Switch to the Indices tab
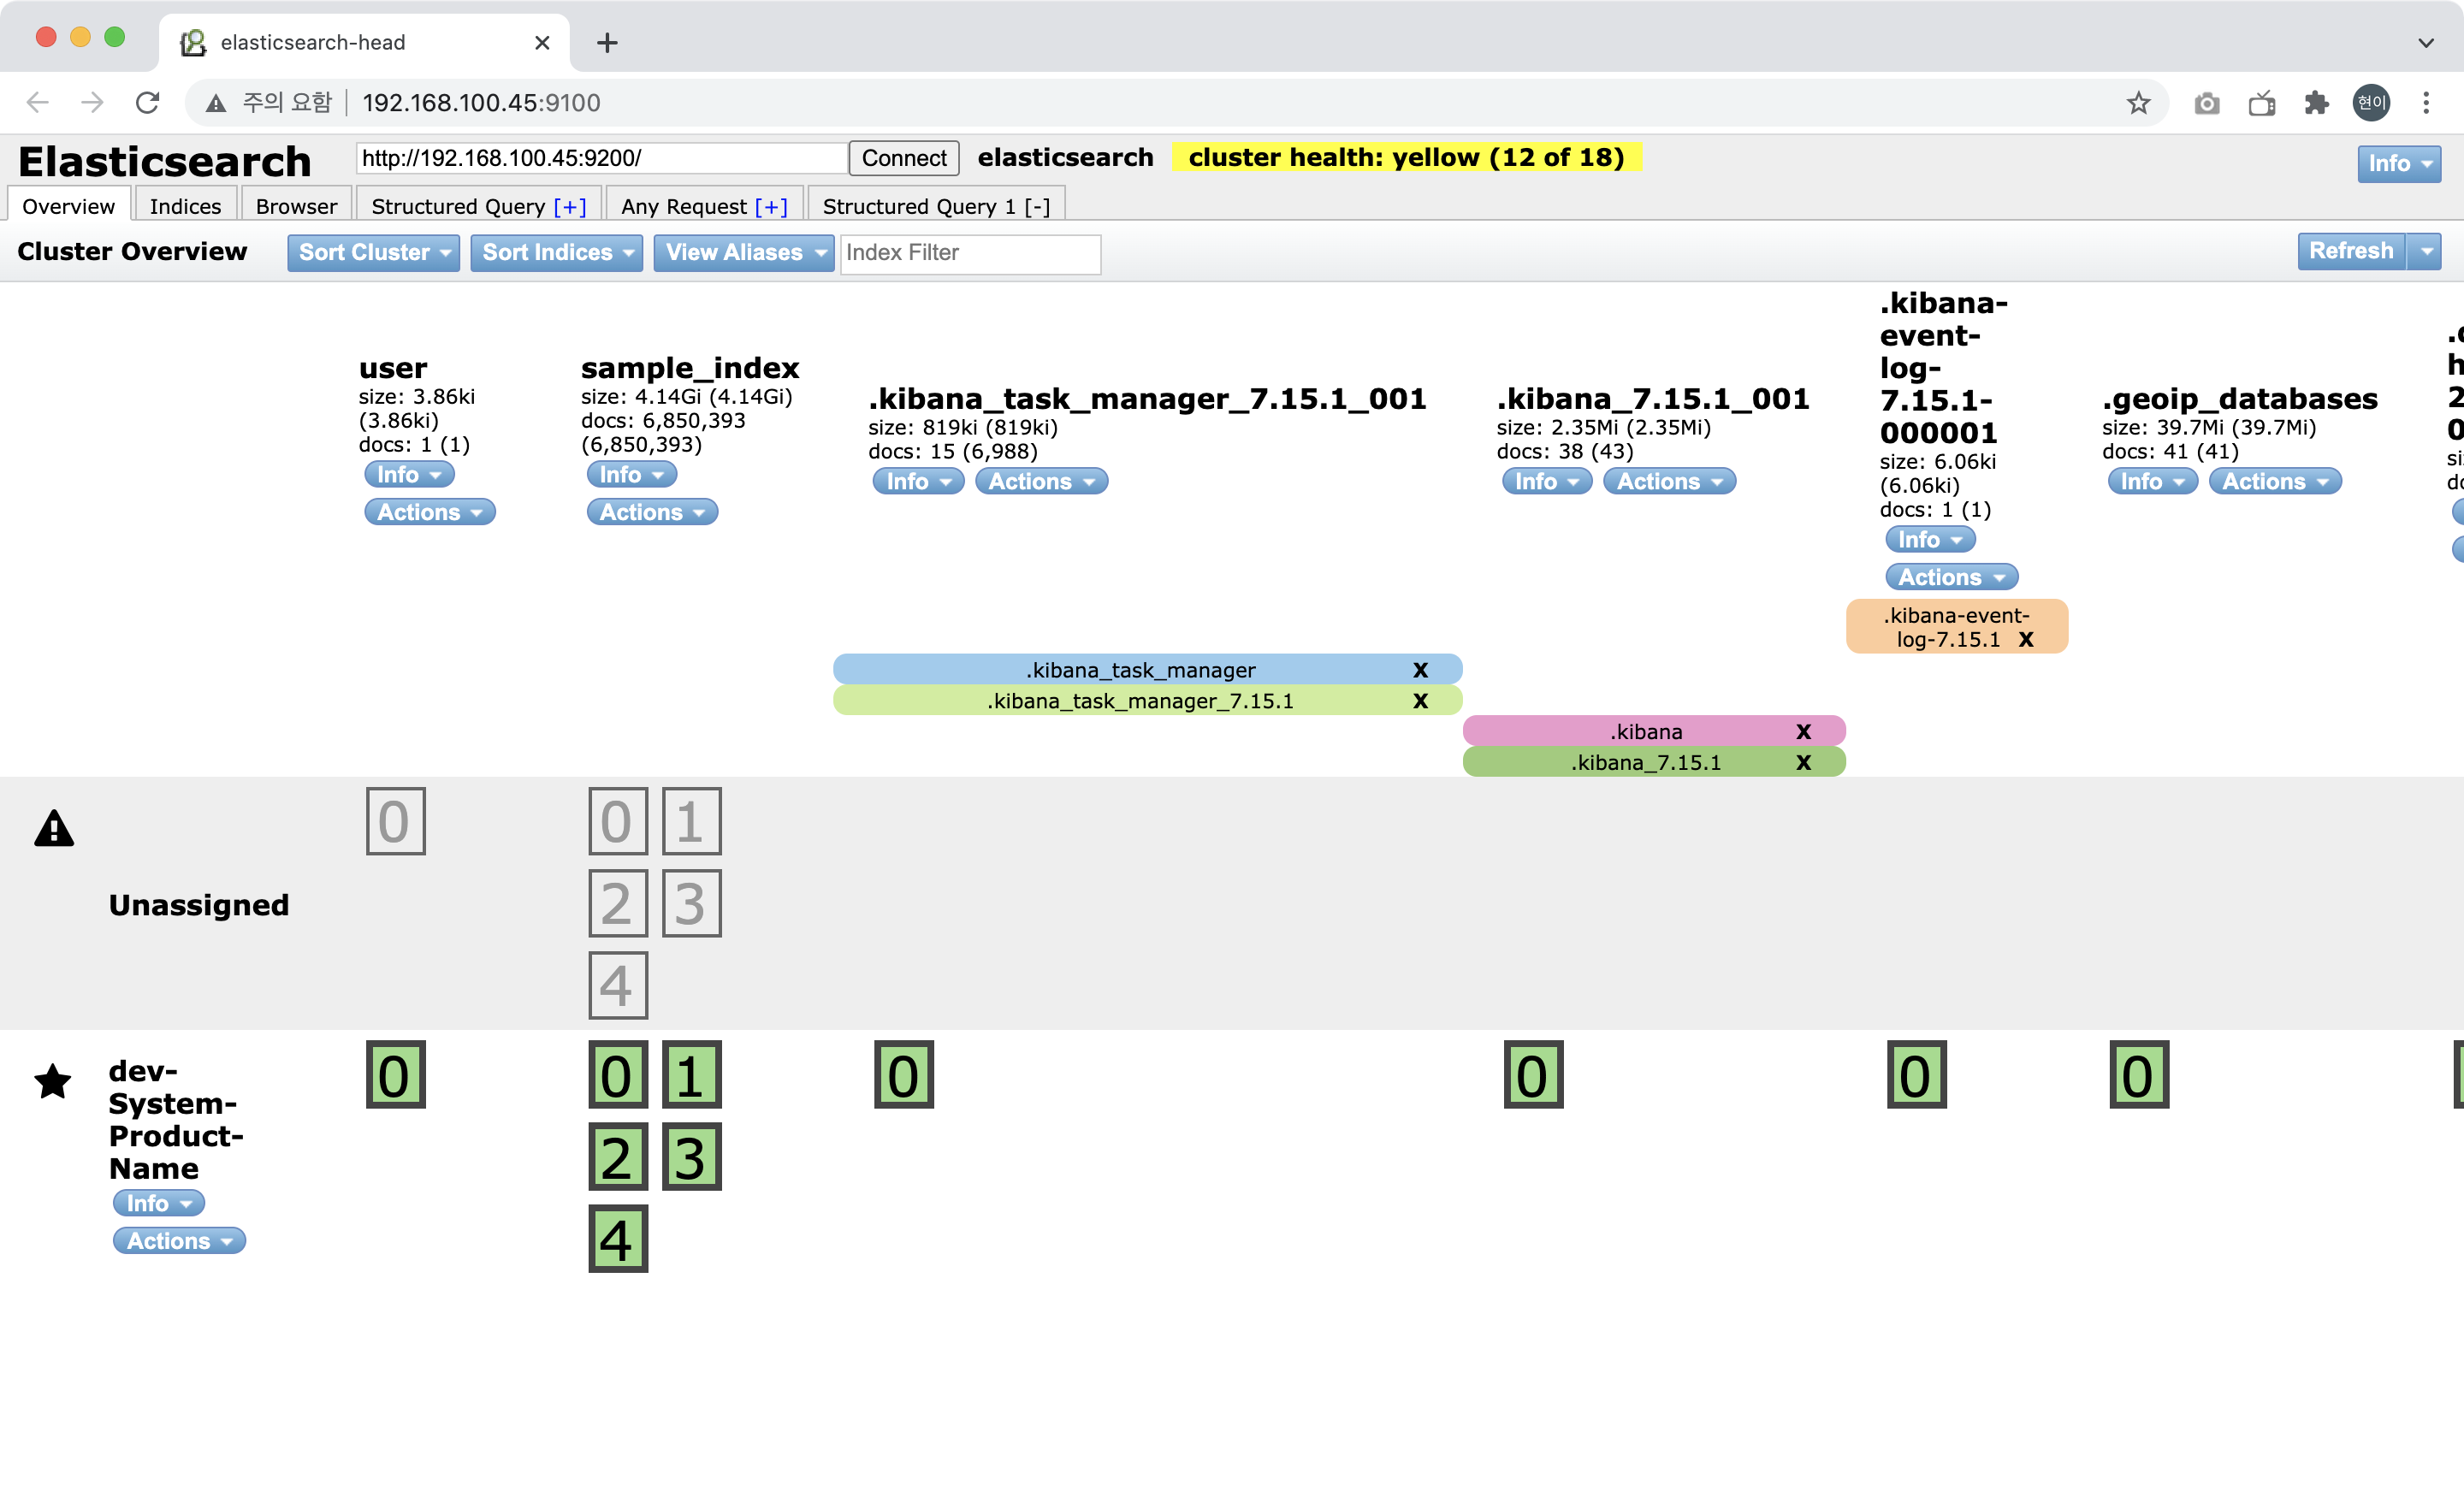The width and height of the screenshot is (2464, 1497). tap(185, 207)
